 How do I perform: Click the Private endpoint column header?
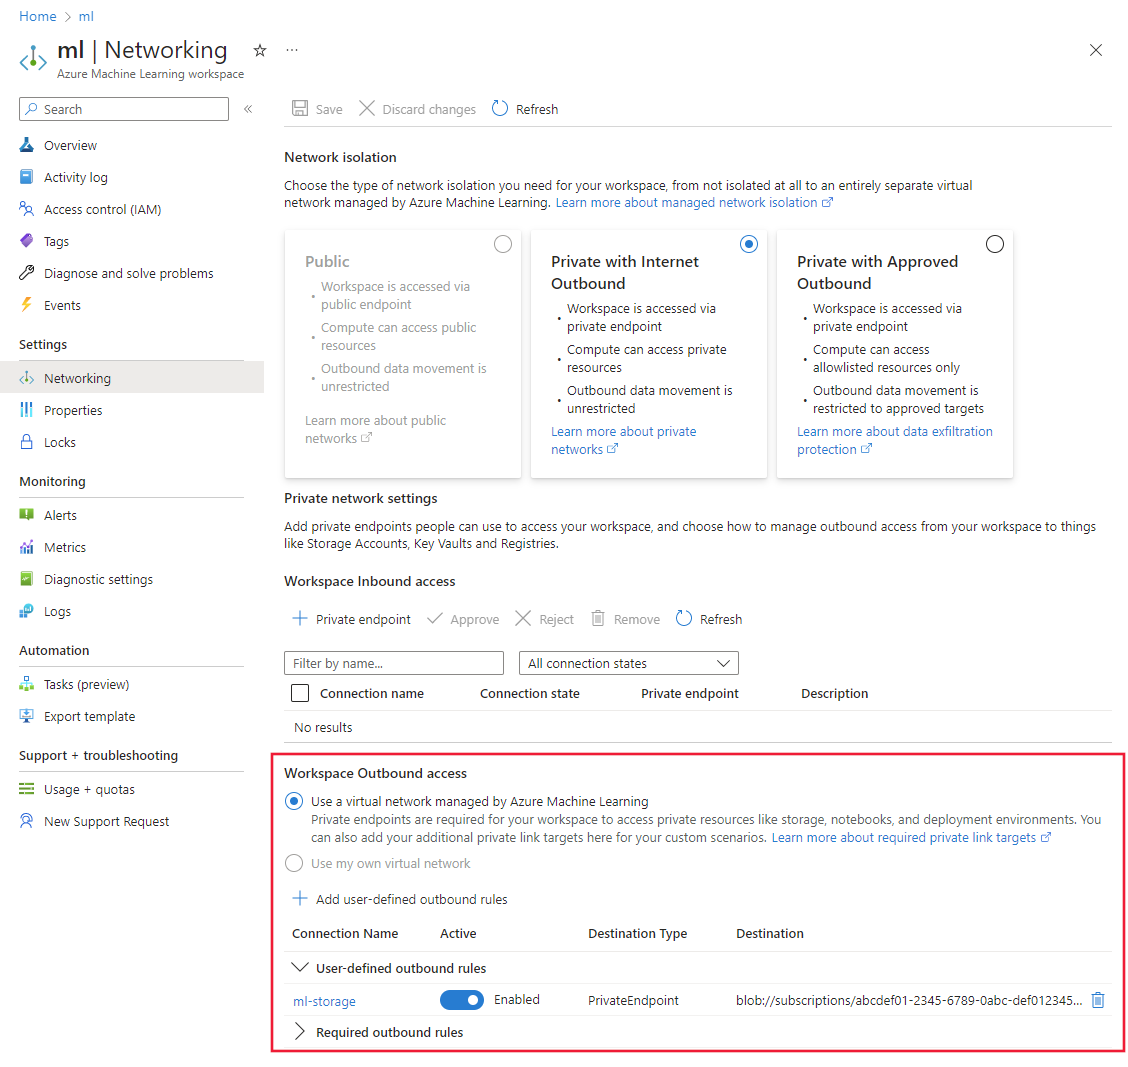click(689, 694)
